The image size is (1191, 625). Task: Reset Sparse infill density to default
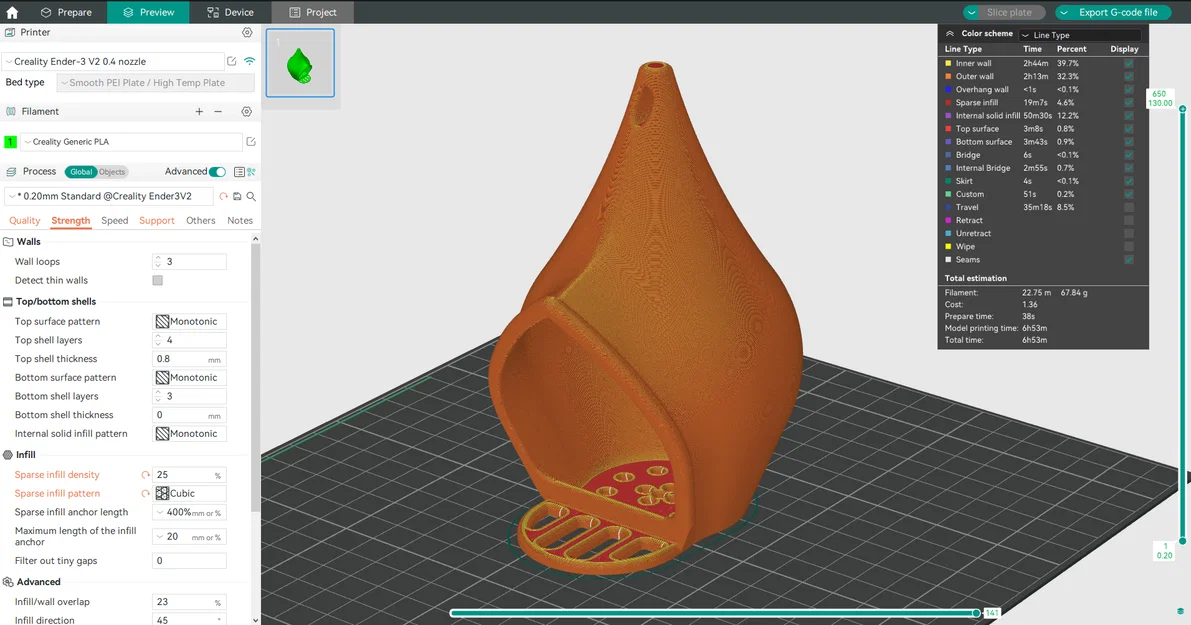pos(145,475)
